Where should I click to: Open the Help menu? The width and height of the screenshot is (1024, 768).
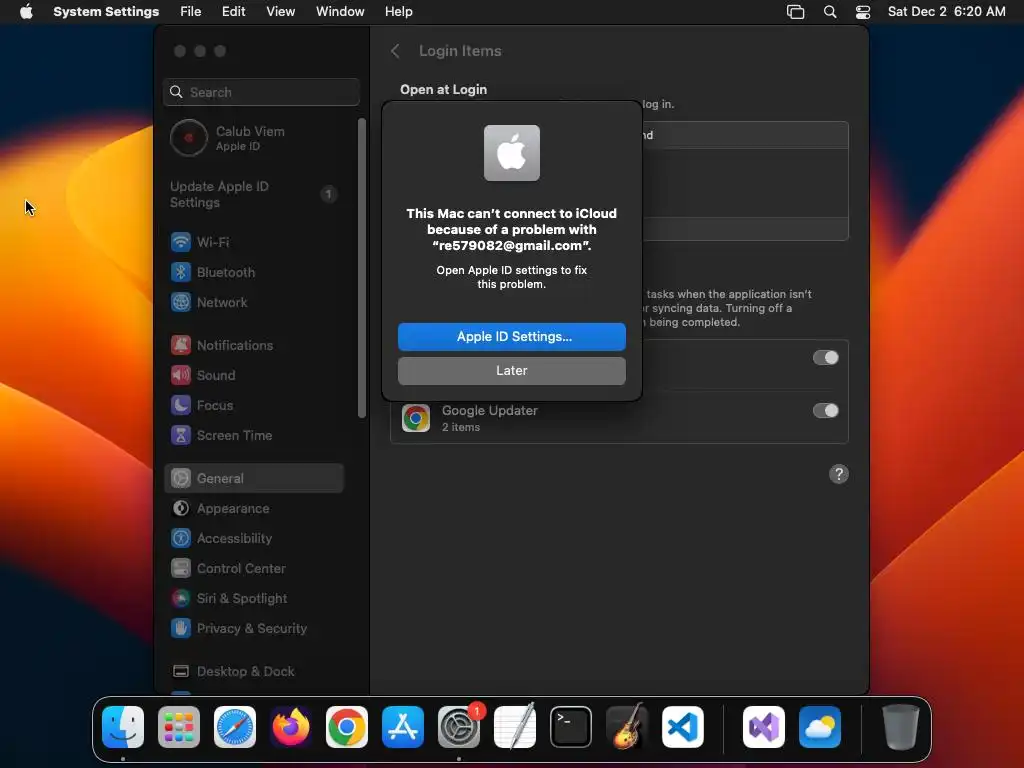[398, 12]
